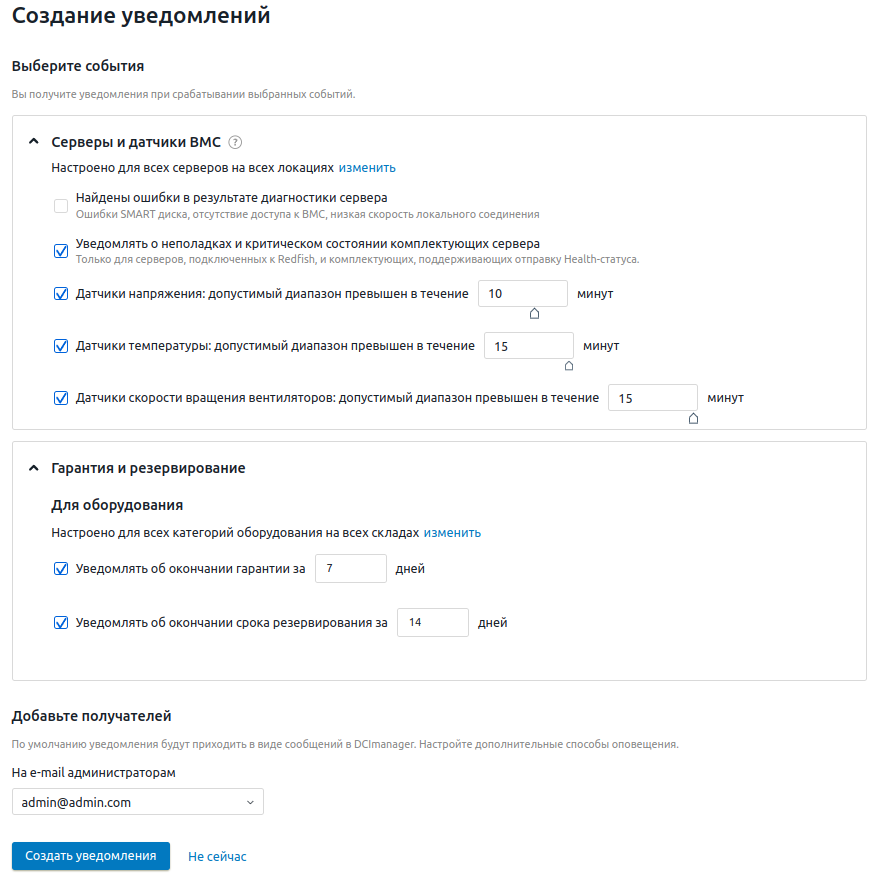Toggle the reservation expiration notification checkbox
Viewport: 881px width, 885px height.
[61, 623]
